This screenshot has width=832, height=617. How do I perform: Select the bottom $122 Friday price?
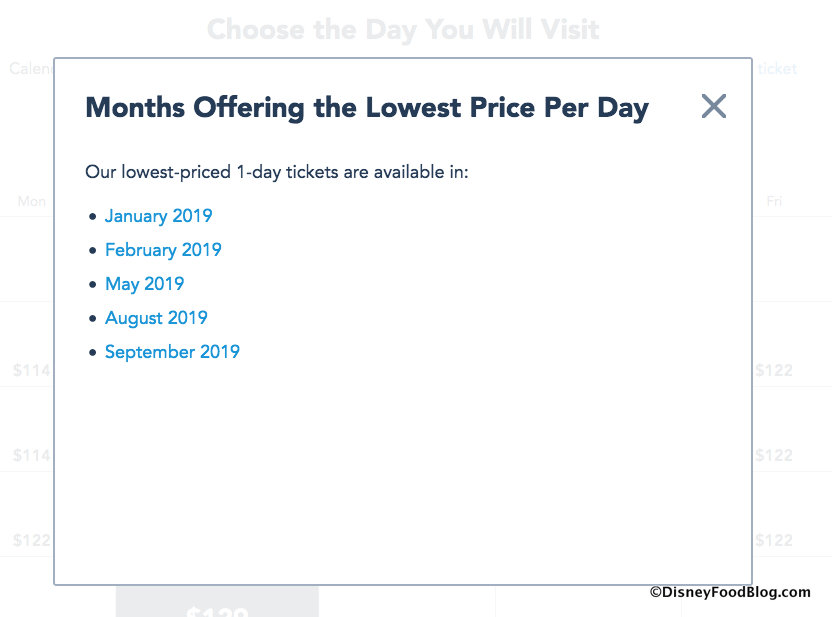(x=774, y=541)
